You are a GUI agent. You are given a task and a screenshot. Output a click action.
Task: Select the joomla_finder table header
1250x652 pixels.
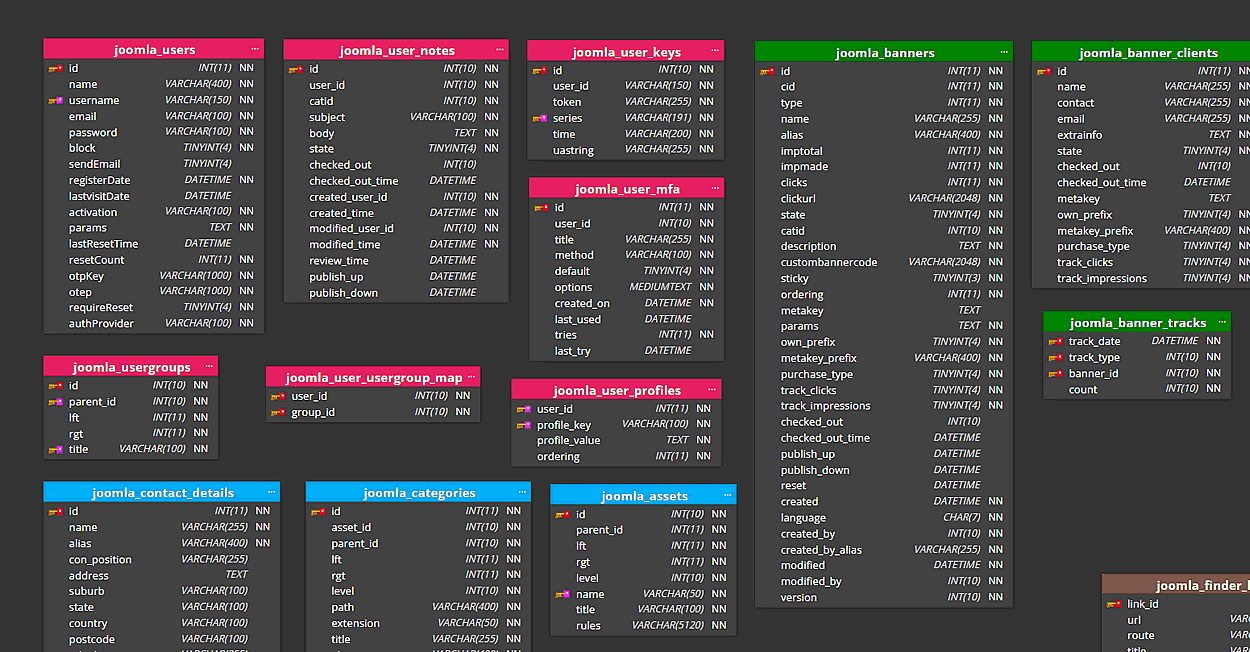pos(1176,585)
